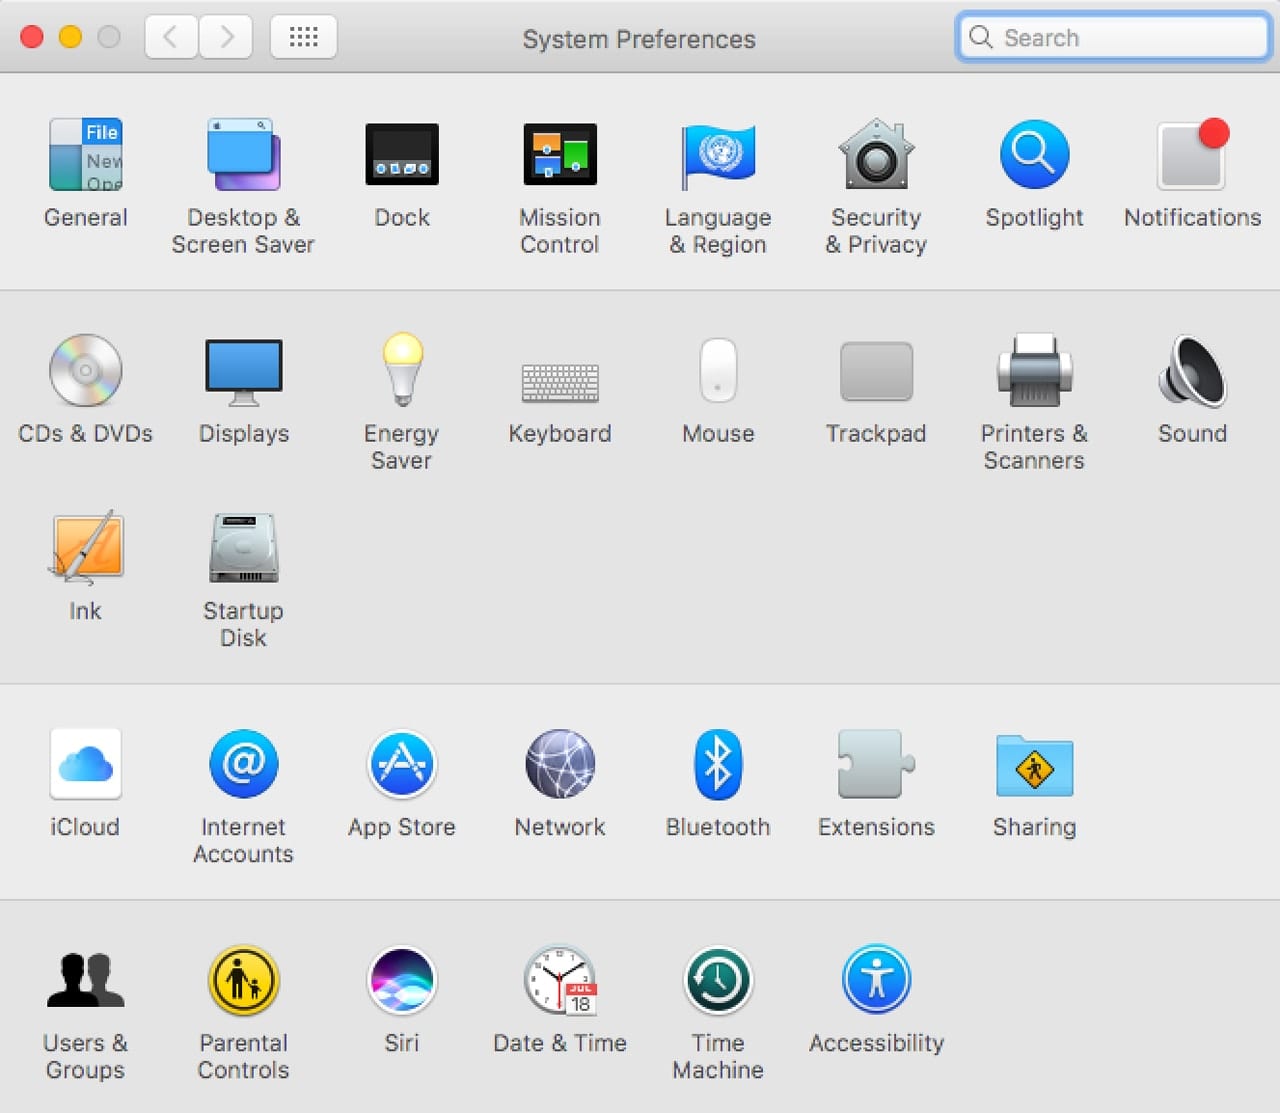Open the Notifications pane

(1192, 155)
